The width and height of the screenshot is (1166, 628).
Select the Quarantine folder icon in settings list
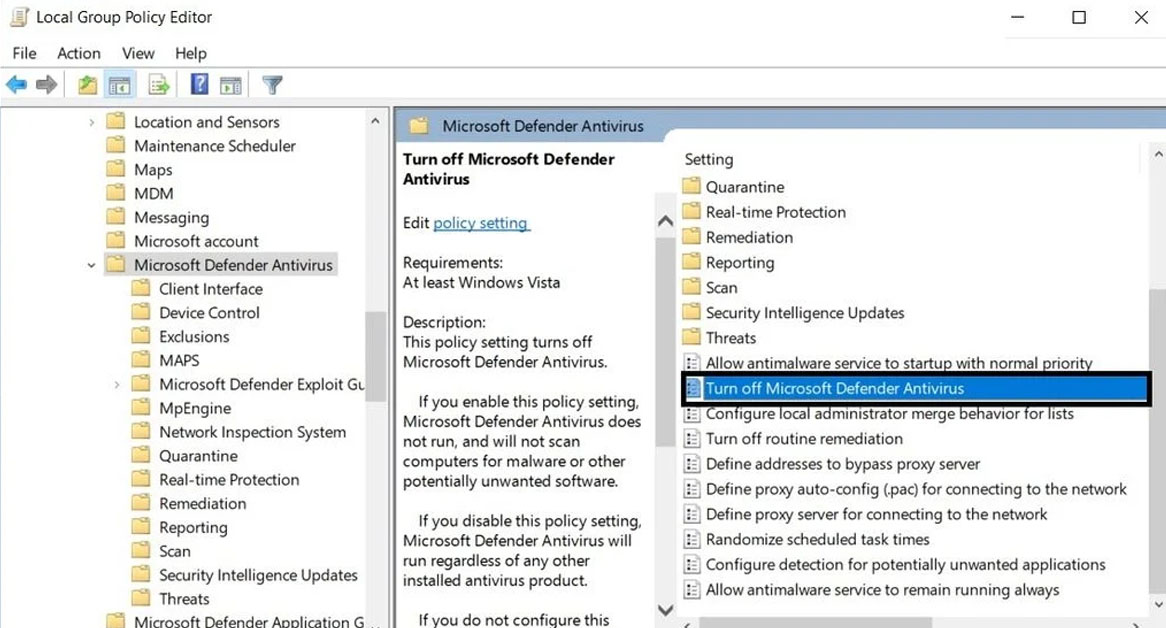[x=692, y=187]
